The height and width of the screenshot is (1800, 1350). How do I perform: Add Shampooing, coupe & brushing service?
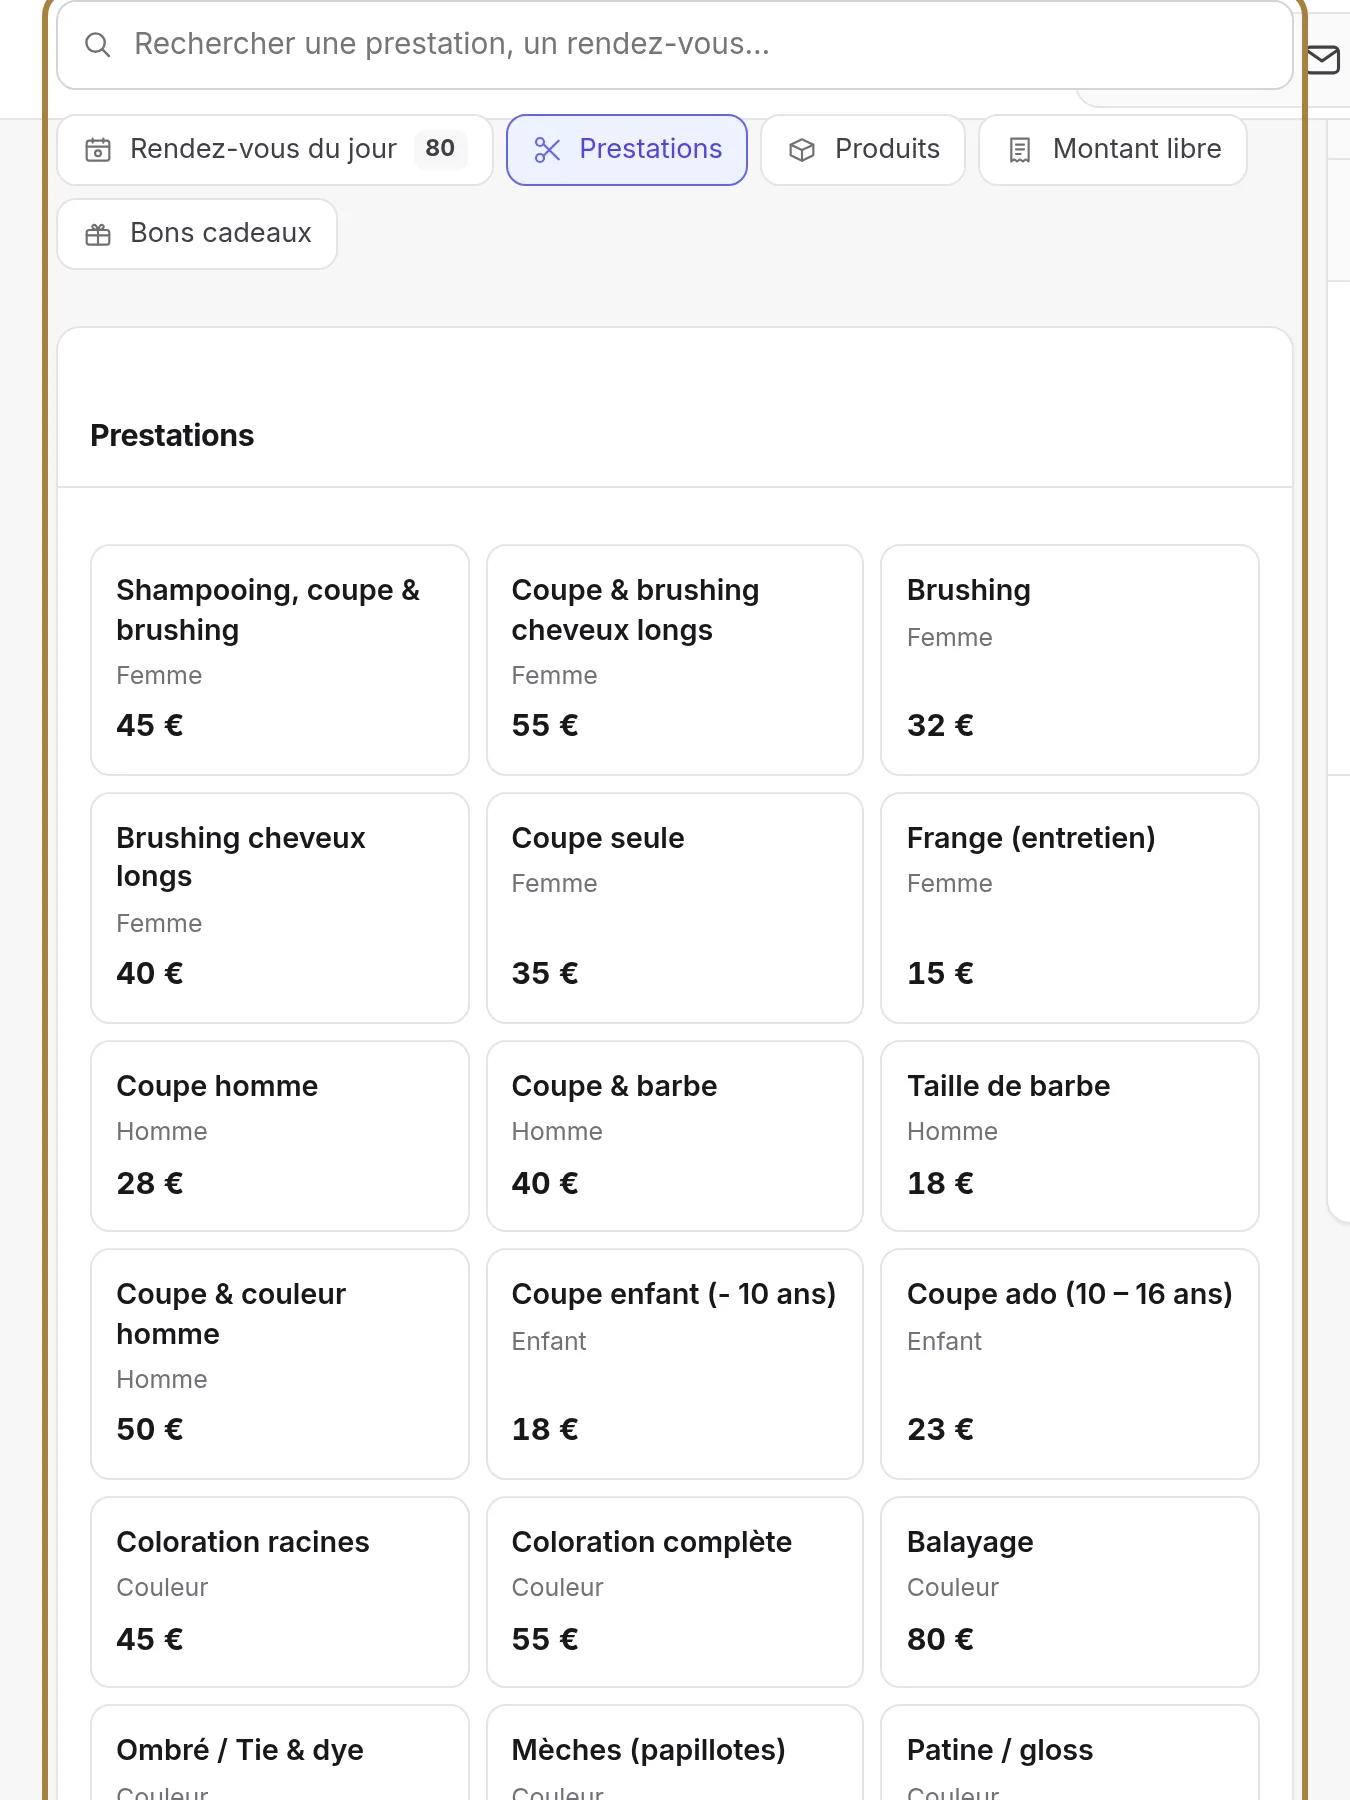pyautogui.click(x=280, y=660)
